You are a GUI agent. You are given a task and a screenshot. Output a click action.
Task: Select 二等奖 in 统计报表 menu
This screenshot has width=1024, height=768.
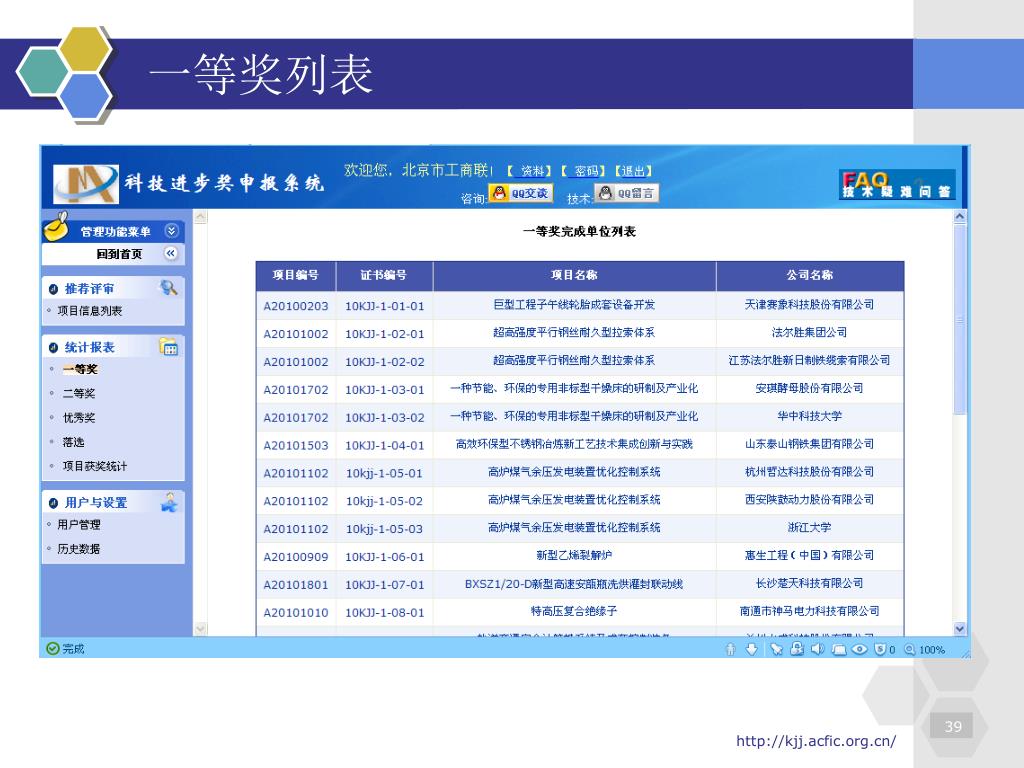click(79, 393)
